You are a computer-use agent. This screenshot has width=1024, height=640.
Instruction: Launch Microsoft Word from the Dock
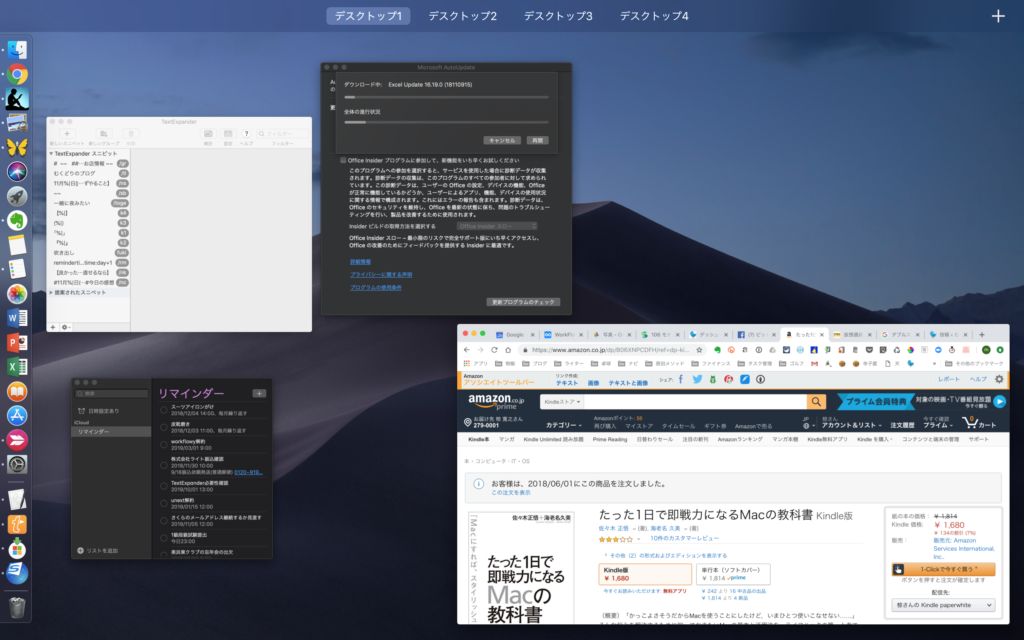pyautogui.click(x=17, y=318)
